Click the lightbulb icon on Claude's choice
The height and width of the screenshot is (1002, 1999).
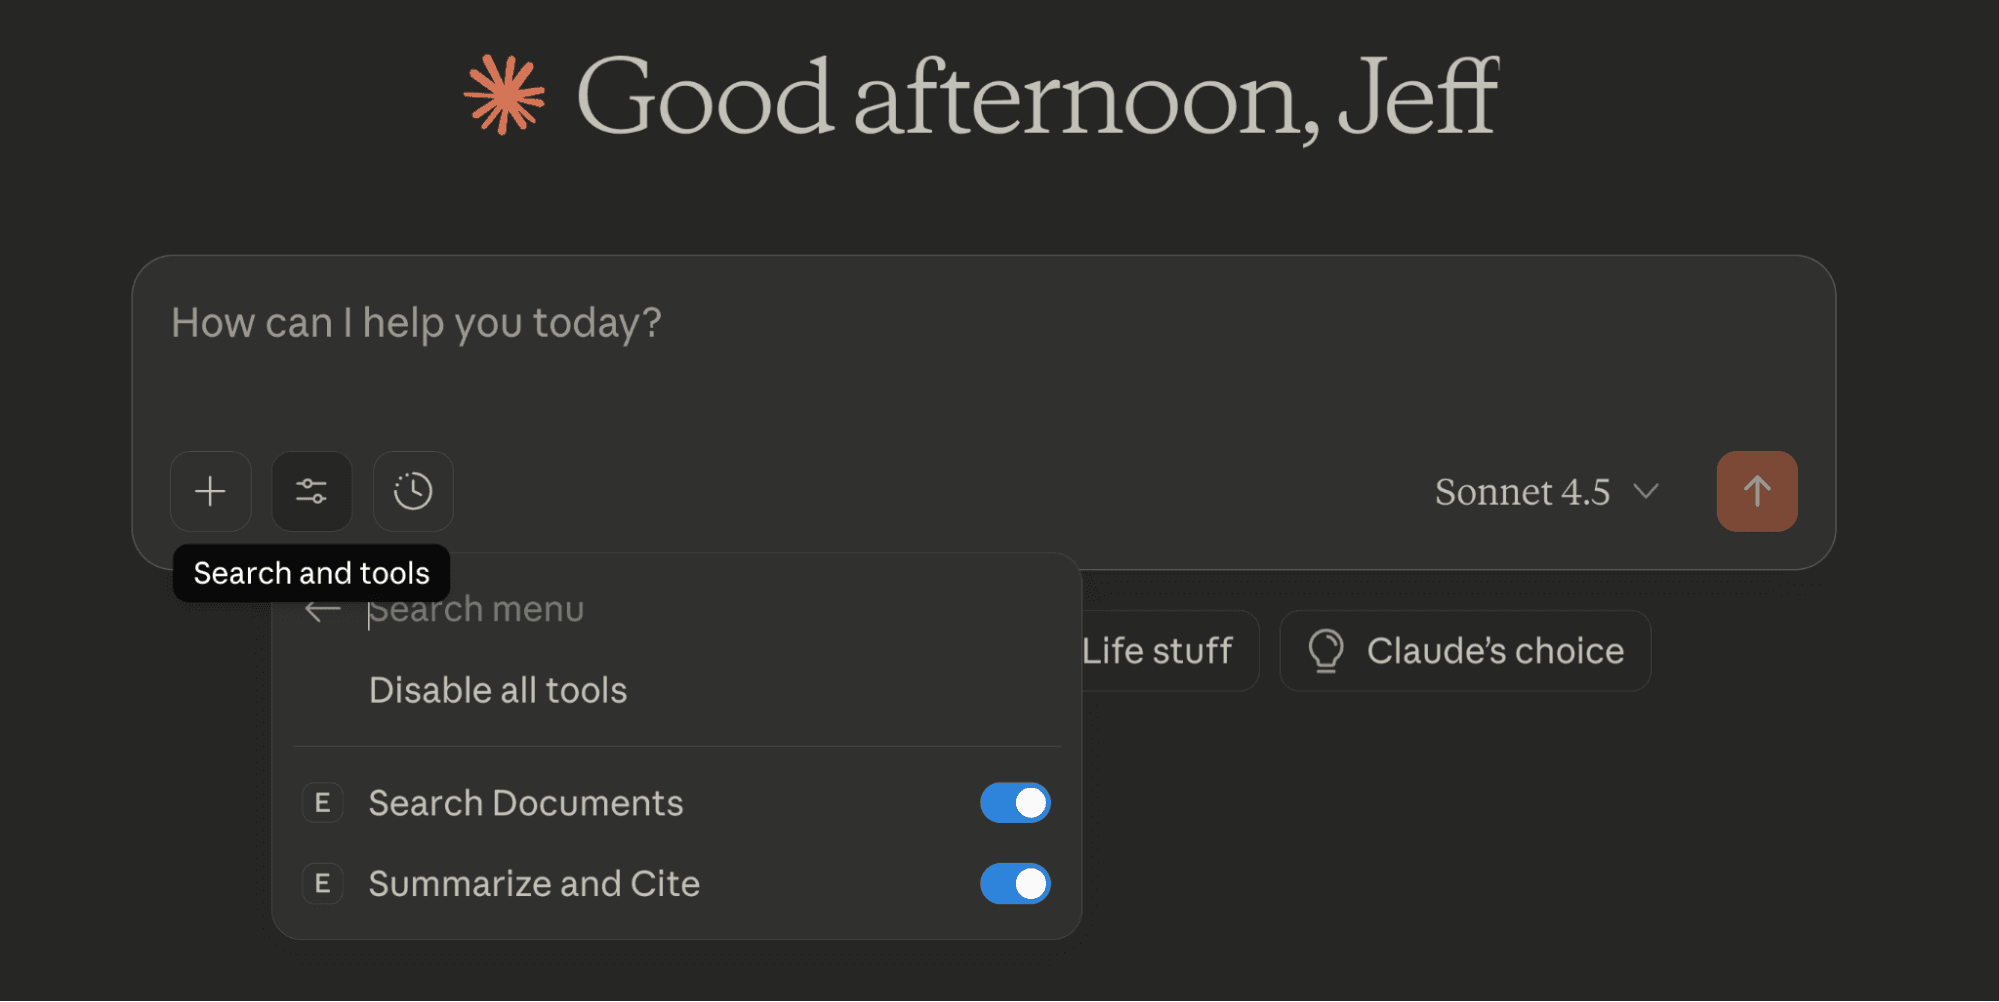click(x=1326, y=651)
